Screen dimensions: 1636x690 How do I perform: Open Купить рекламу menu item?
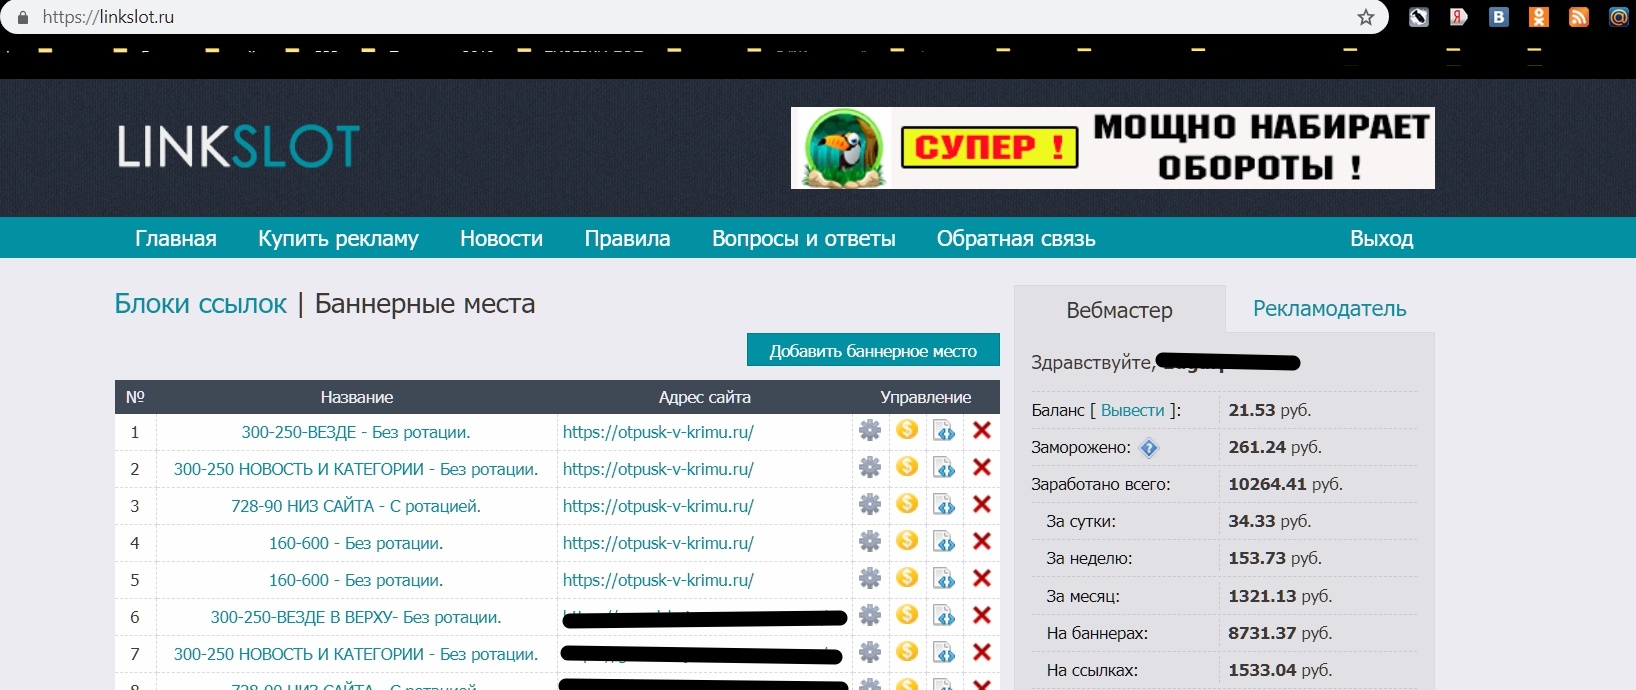pos(338,239)
